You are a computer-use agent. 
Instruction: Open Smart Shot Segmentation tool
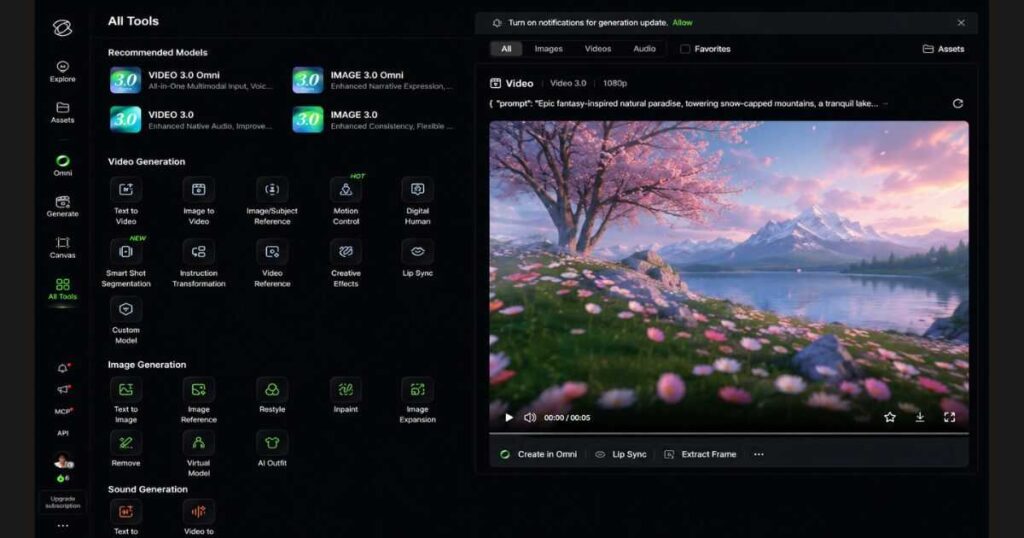(x=126, y=263)
